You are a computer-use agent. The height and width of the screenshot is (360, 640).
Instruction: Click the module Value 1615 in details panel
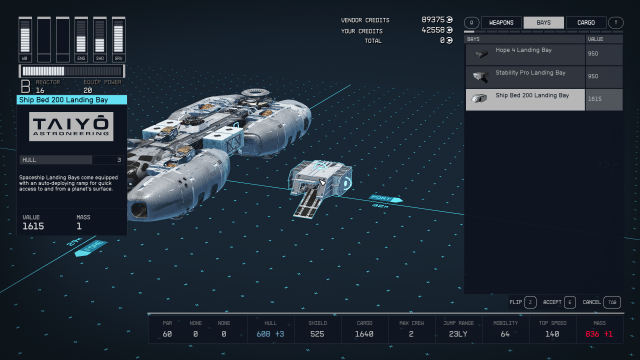tap(33, 226)
